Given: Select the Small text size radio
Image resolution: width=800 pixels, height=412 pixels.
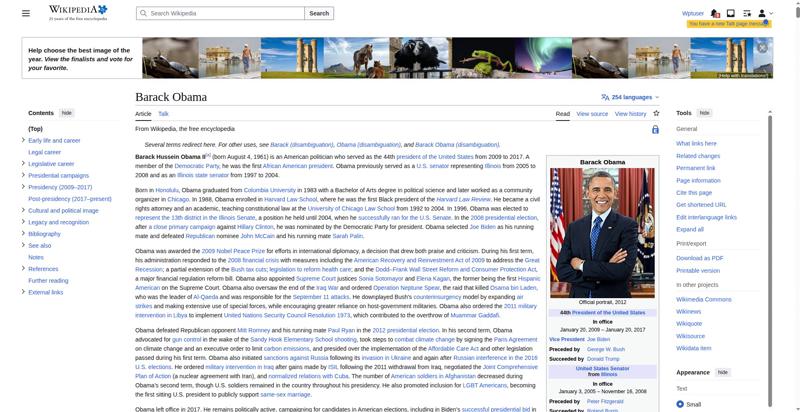Looking at the screenshot, I should pos(681,404).
